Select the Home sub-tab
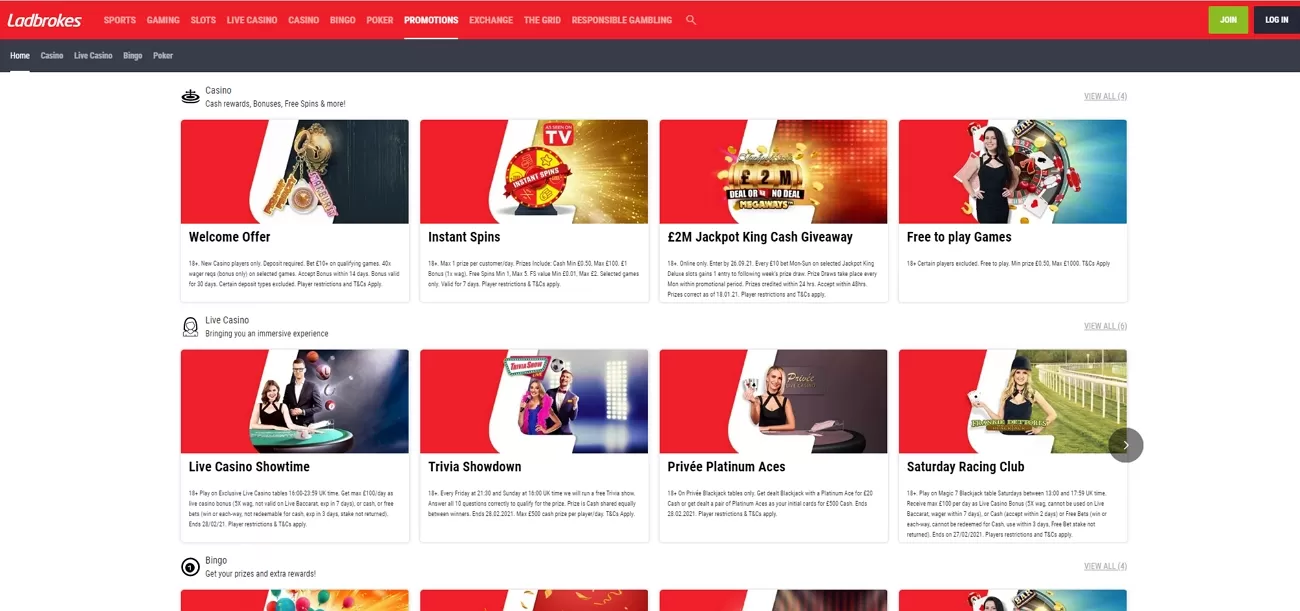Viewport: 1300px width, 611px height. point(20,56)
